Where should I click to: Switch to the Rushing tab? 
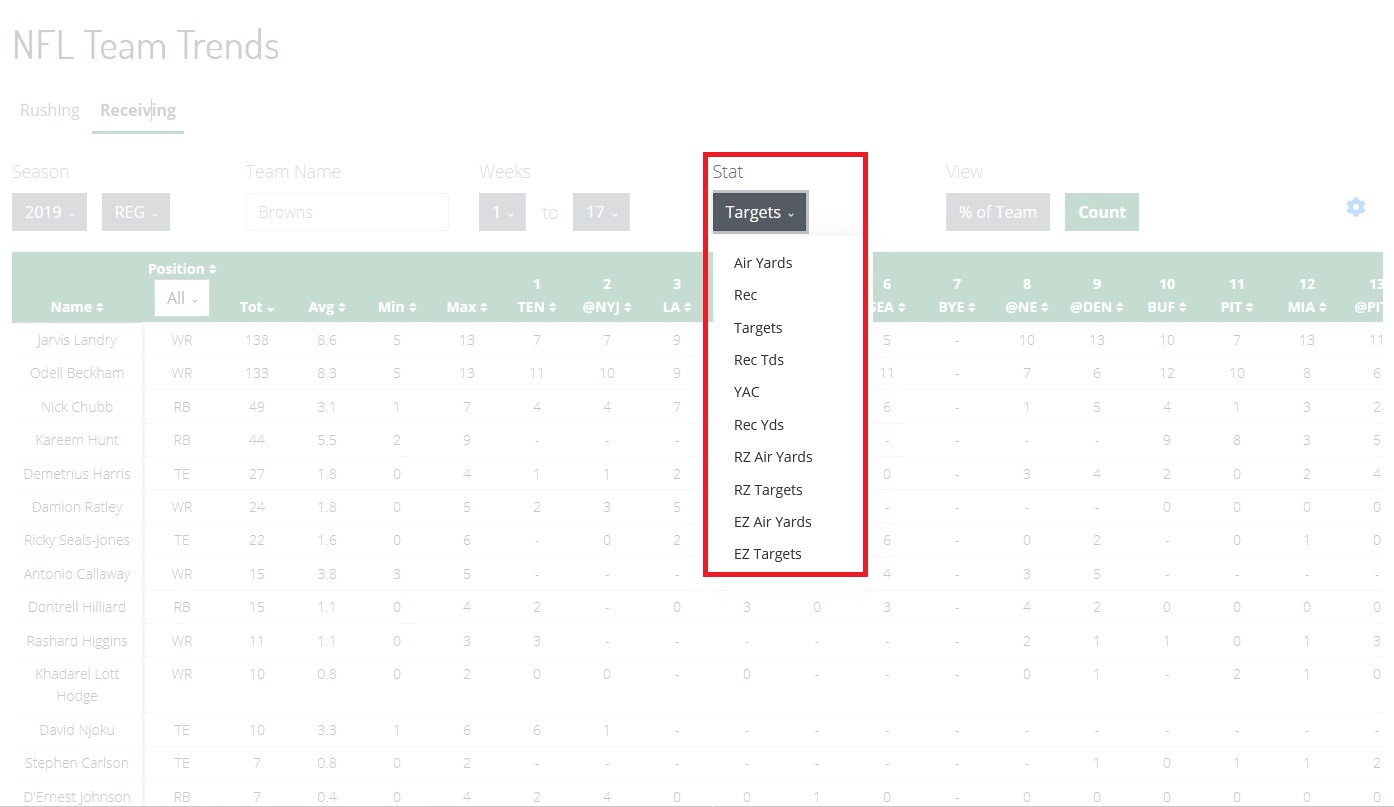50,110
